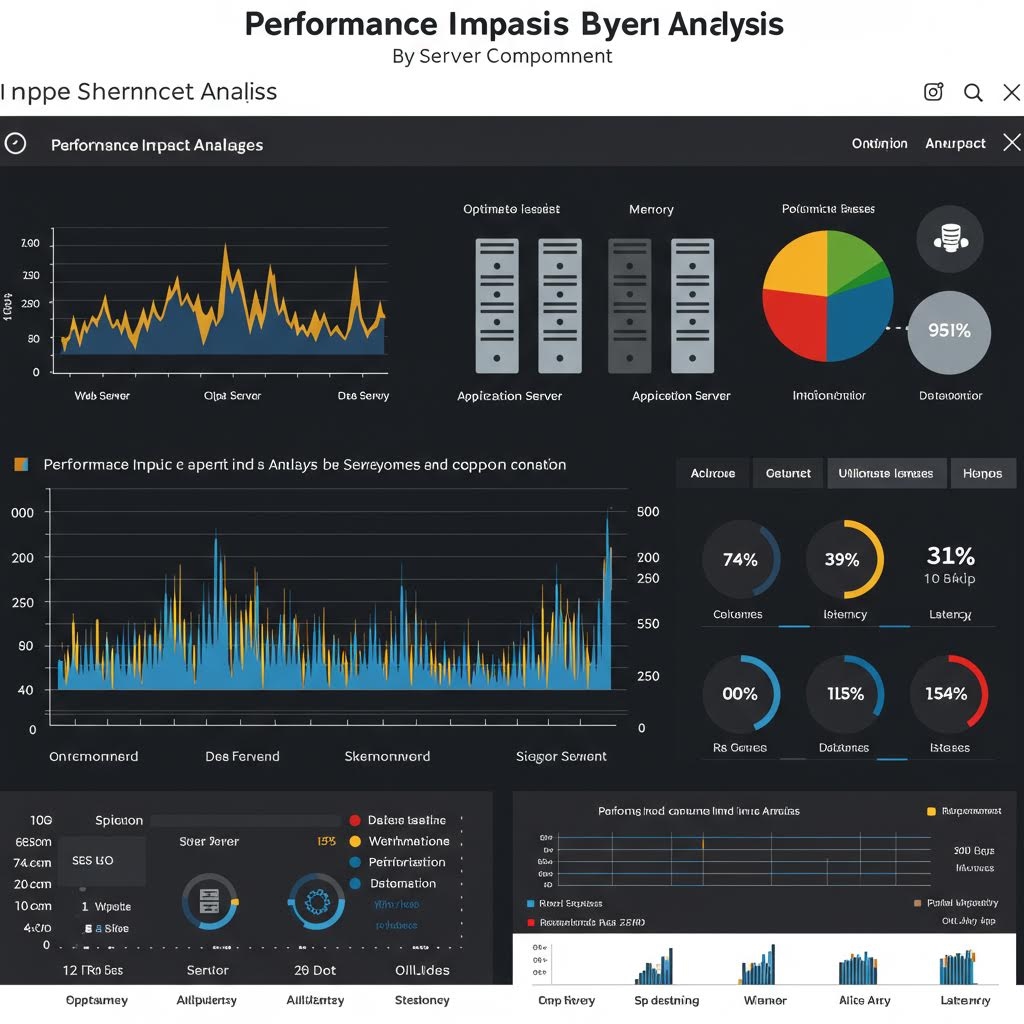Select the dark third server rack icon
1024x1024 pixels.
point(628,305)
